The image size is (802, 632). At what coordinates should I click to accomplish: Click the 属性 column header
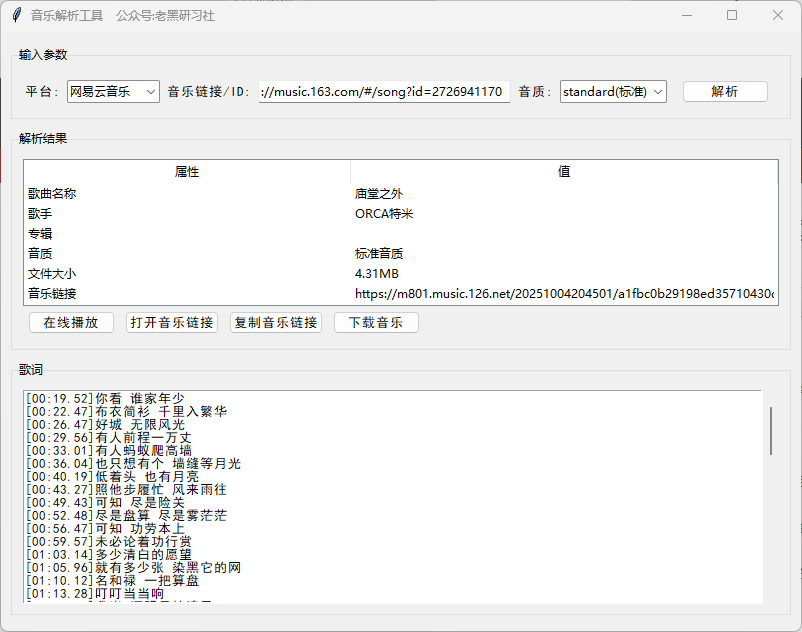click(187, 172)
